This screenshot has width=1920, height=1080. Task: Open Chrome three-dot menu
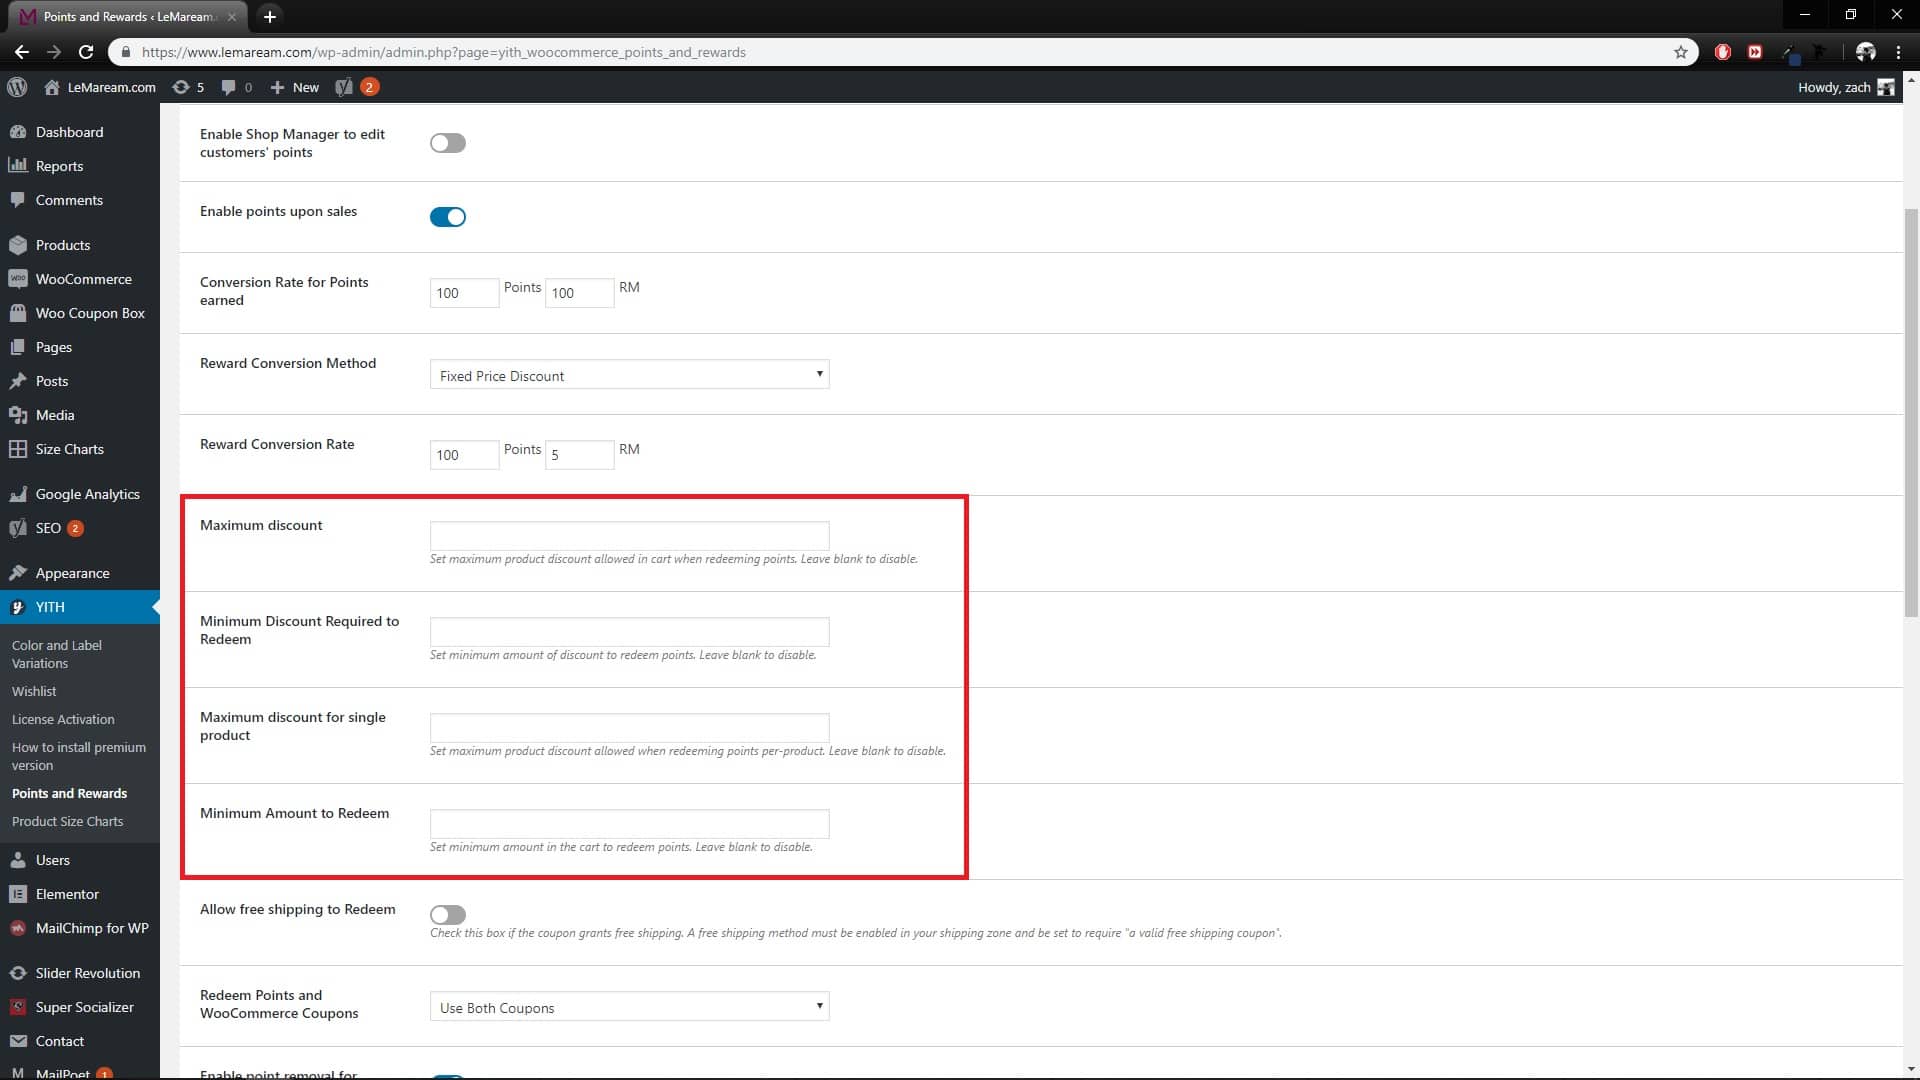[1898, 52]
